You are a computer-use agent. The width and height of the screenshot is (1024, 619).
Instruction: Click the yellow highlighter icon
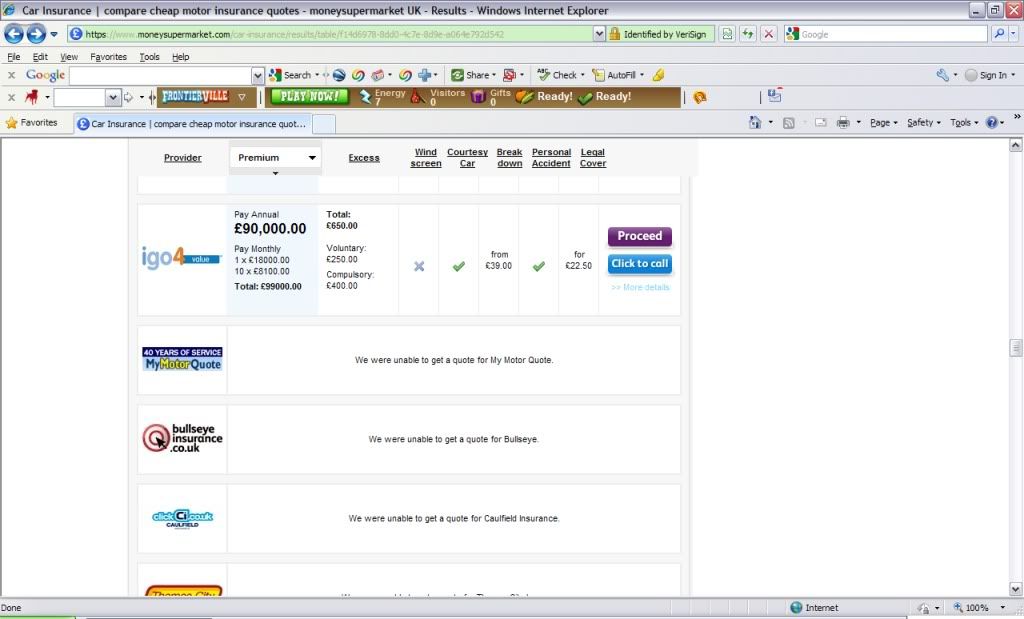click(658, 75)
